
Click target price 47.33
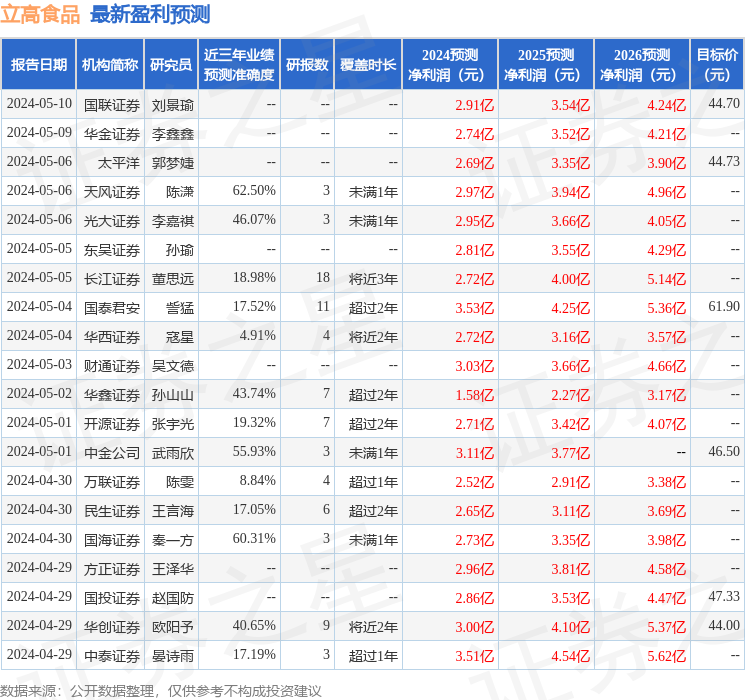click(724, 596)
